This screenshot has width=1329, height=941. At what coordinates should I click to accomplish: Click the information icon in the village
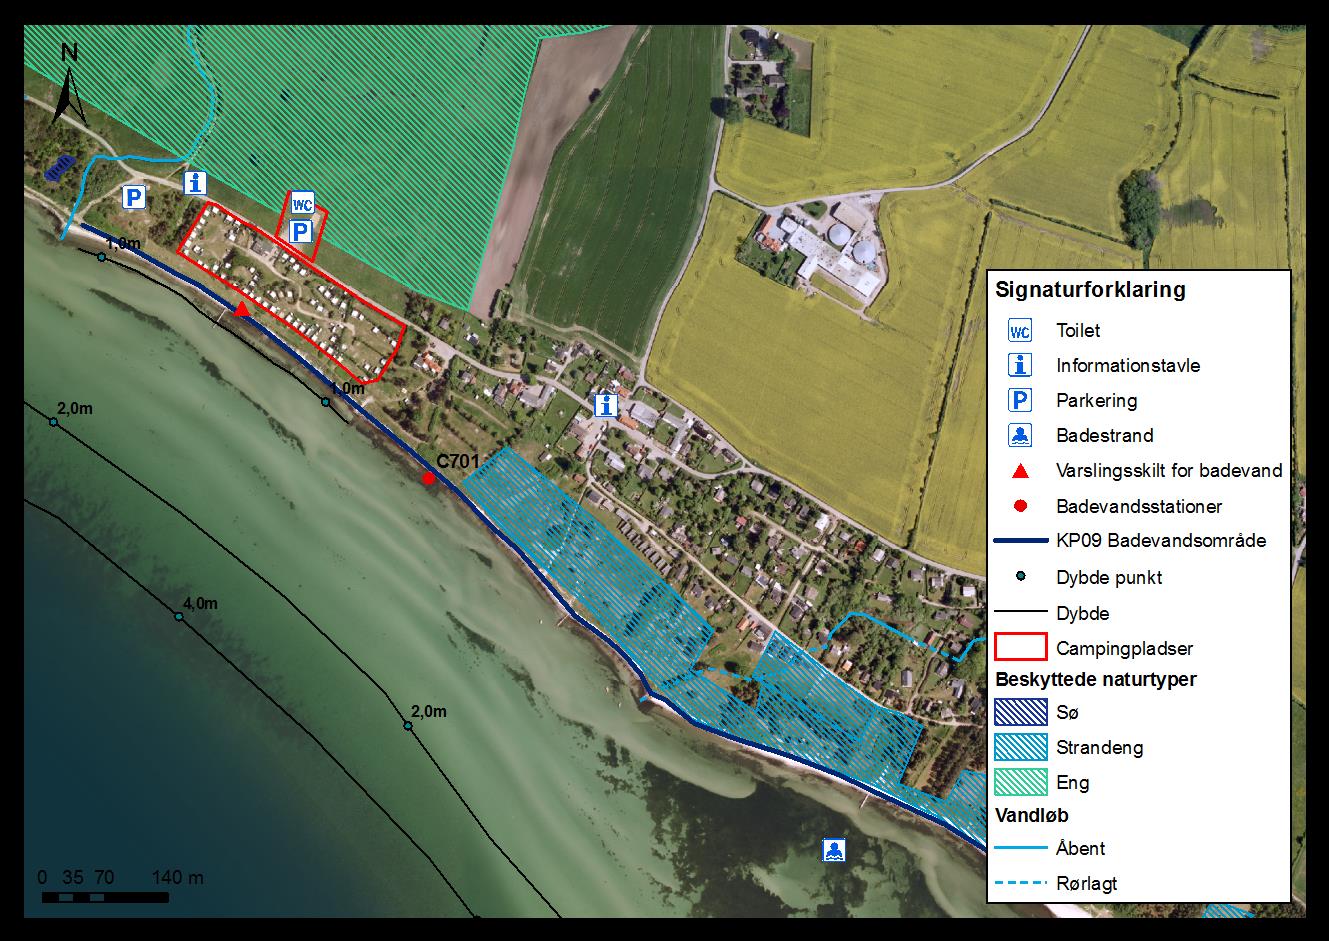click(606, 405)
